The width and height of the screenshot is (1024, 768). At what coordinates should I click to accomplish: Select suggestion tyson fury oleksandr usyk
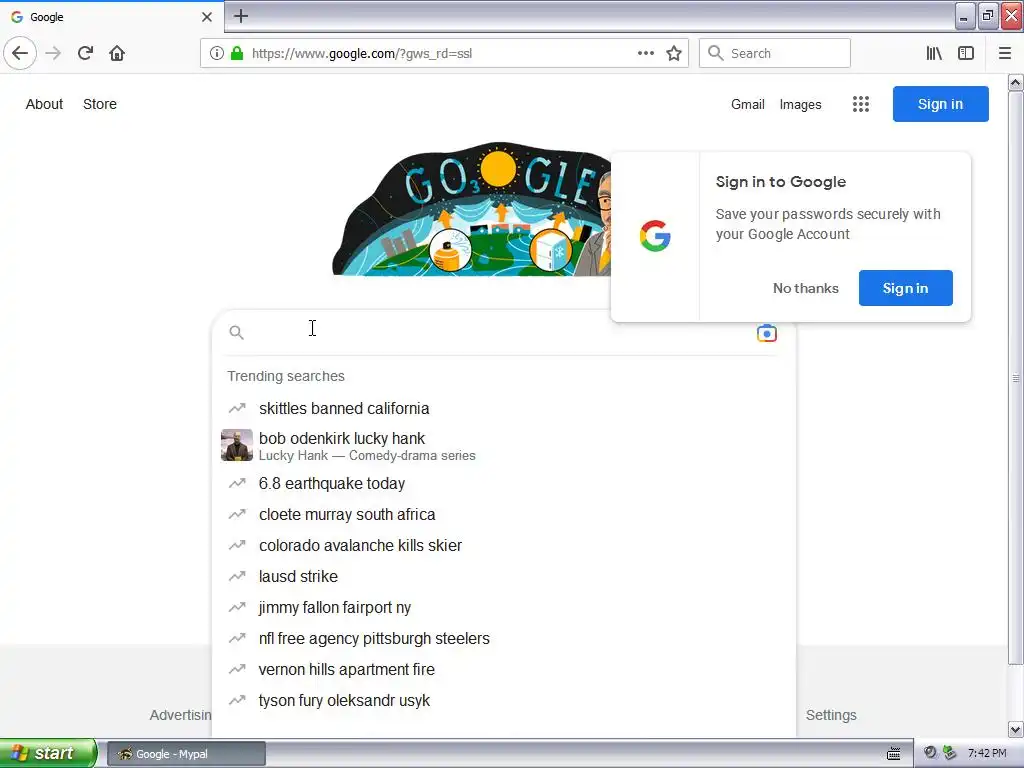pos(503,701)
